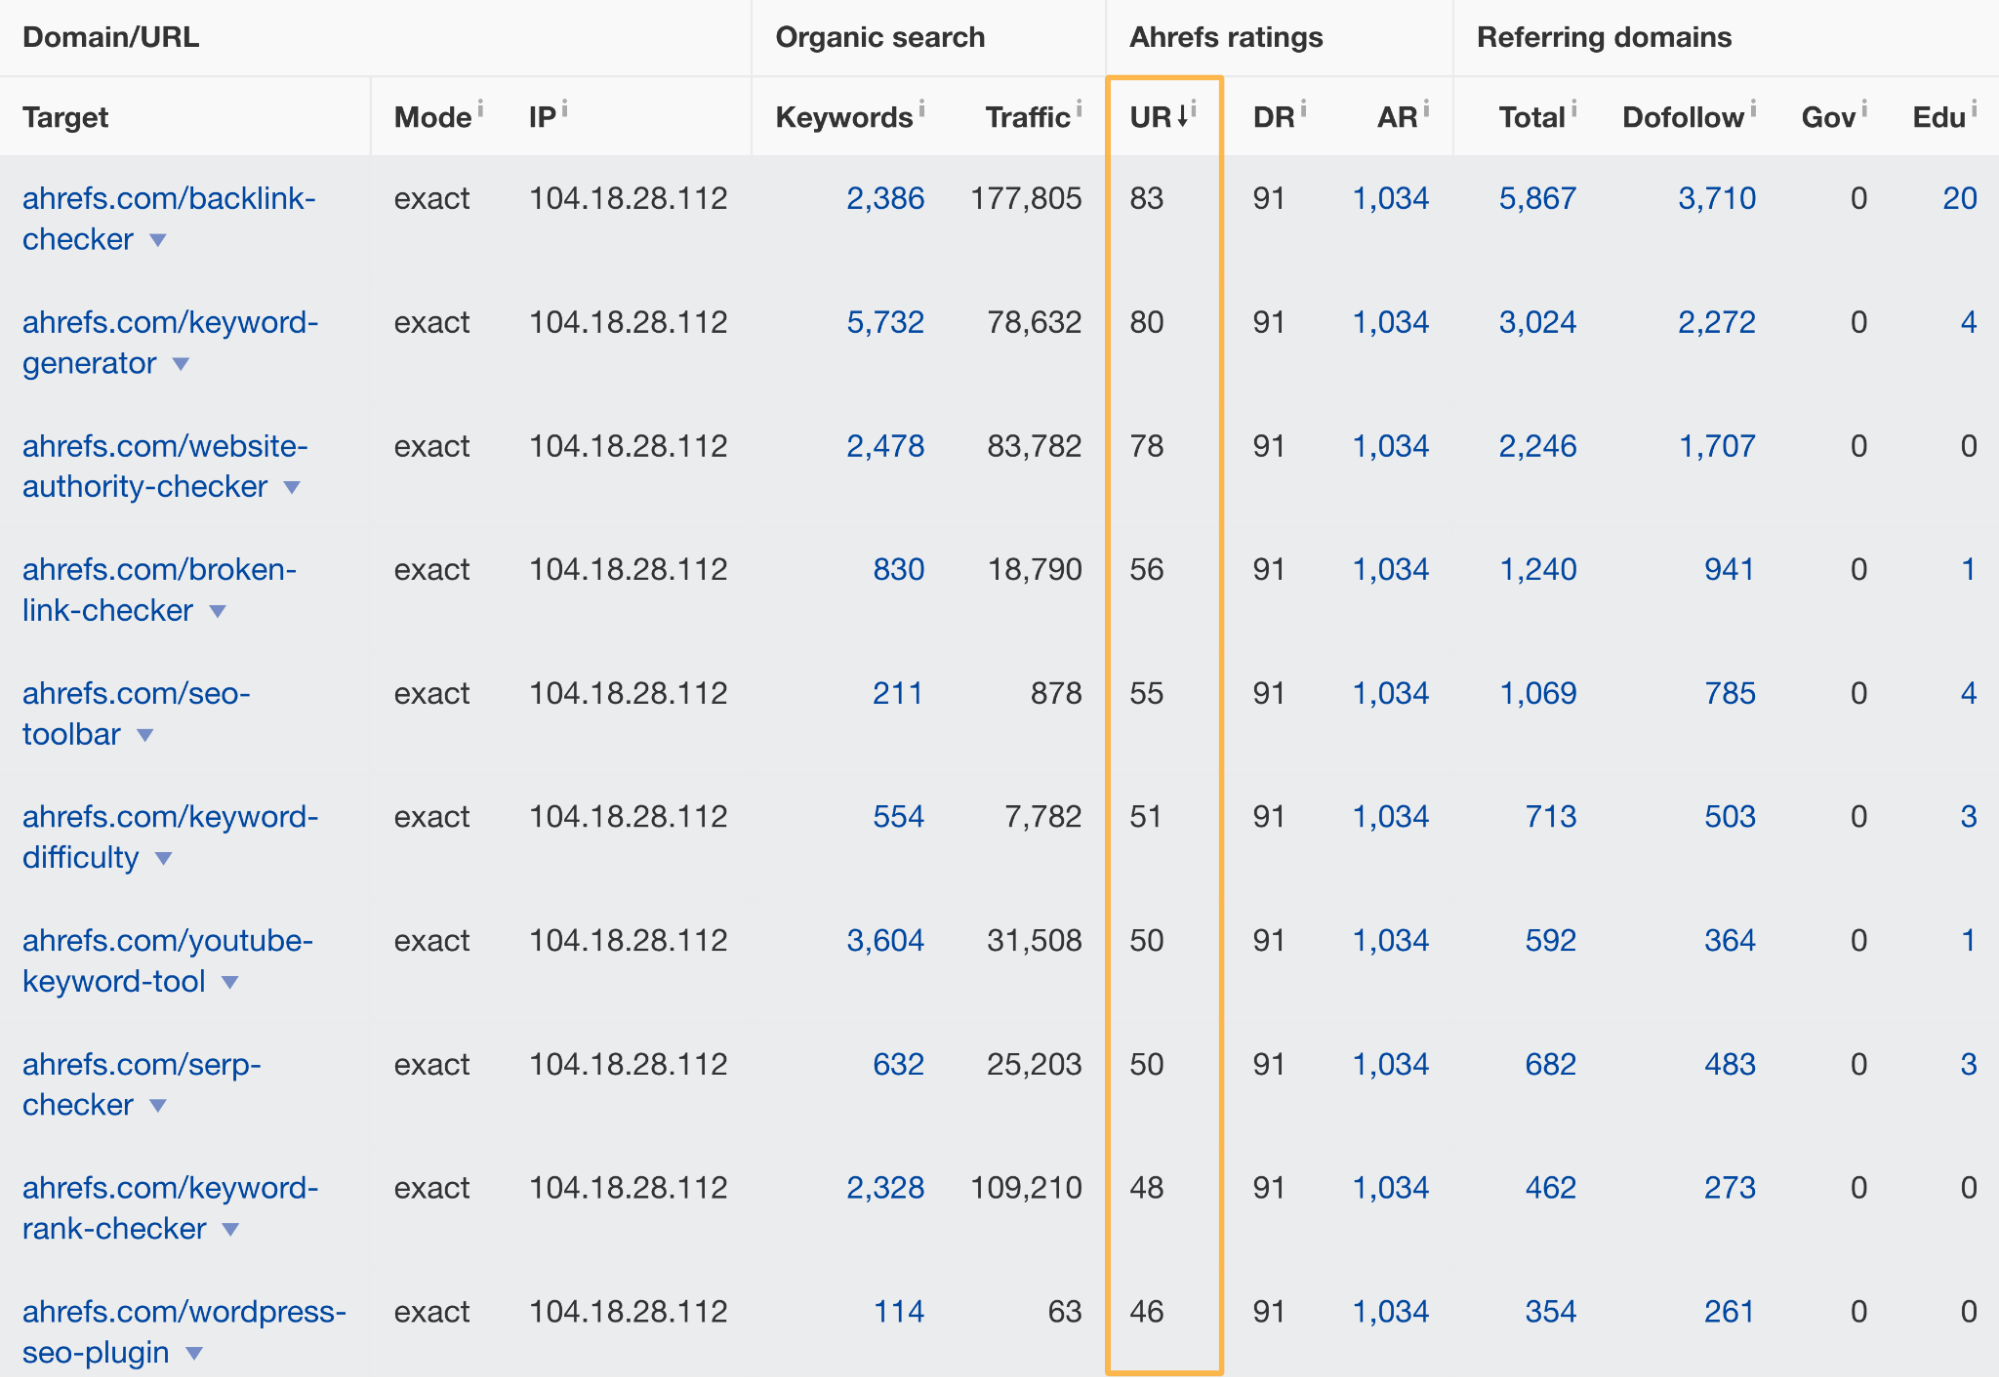Click 5,732 keywords for keyword-generator
This screenshot has width=1999, height=1378.
[885, 322]
